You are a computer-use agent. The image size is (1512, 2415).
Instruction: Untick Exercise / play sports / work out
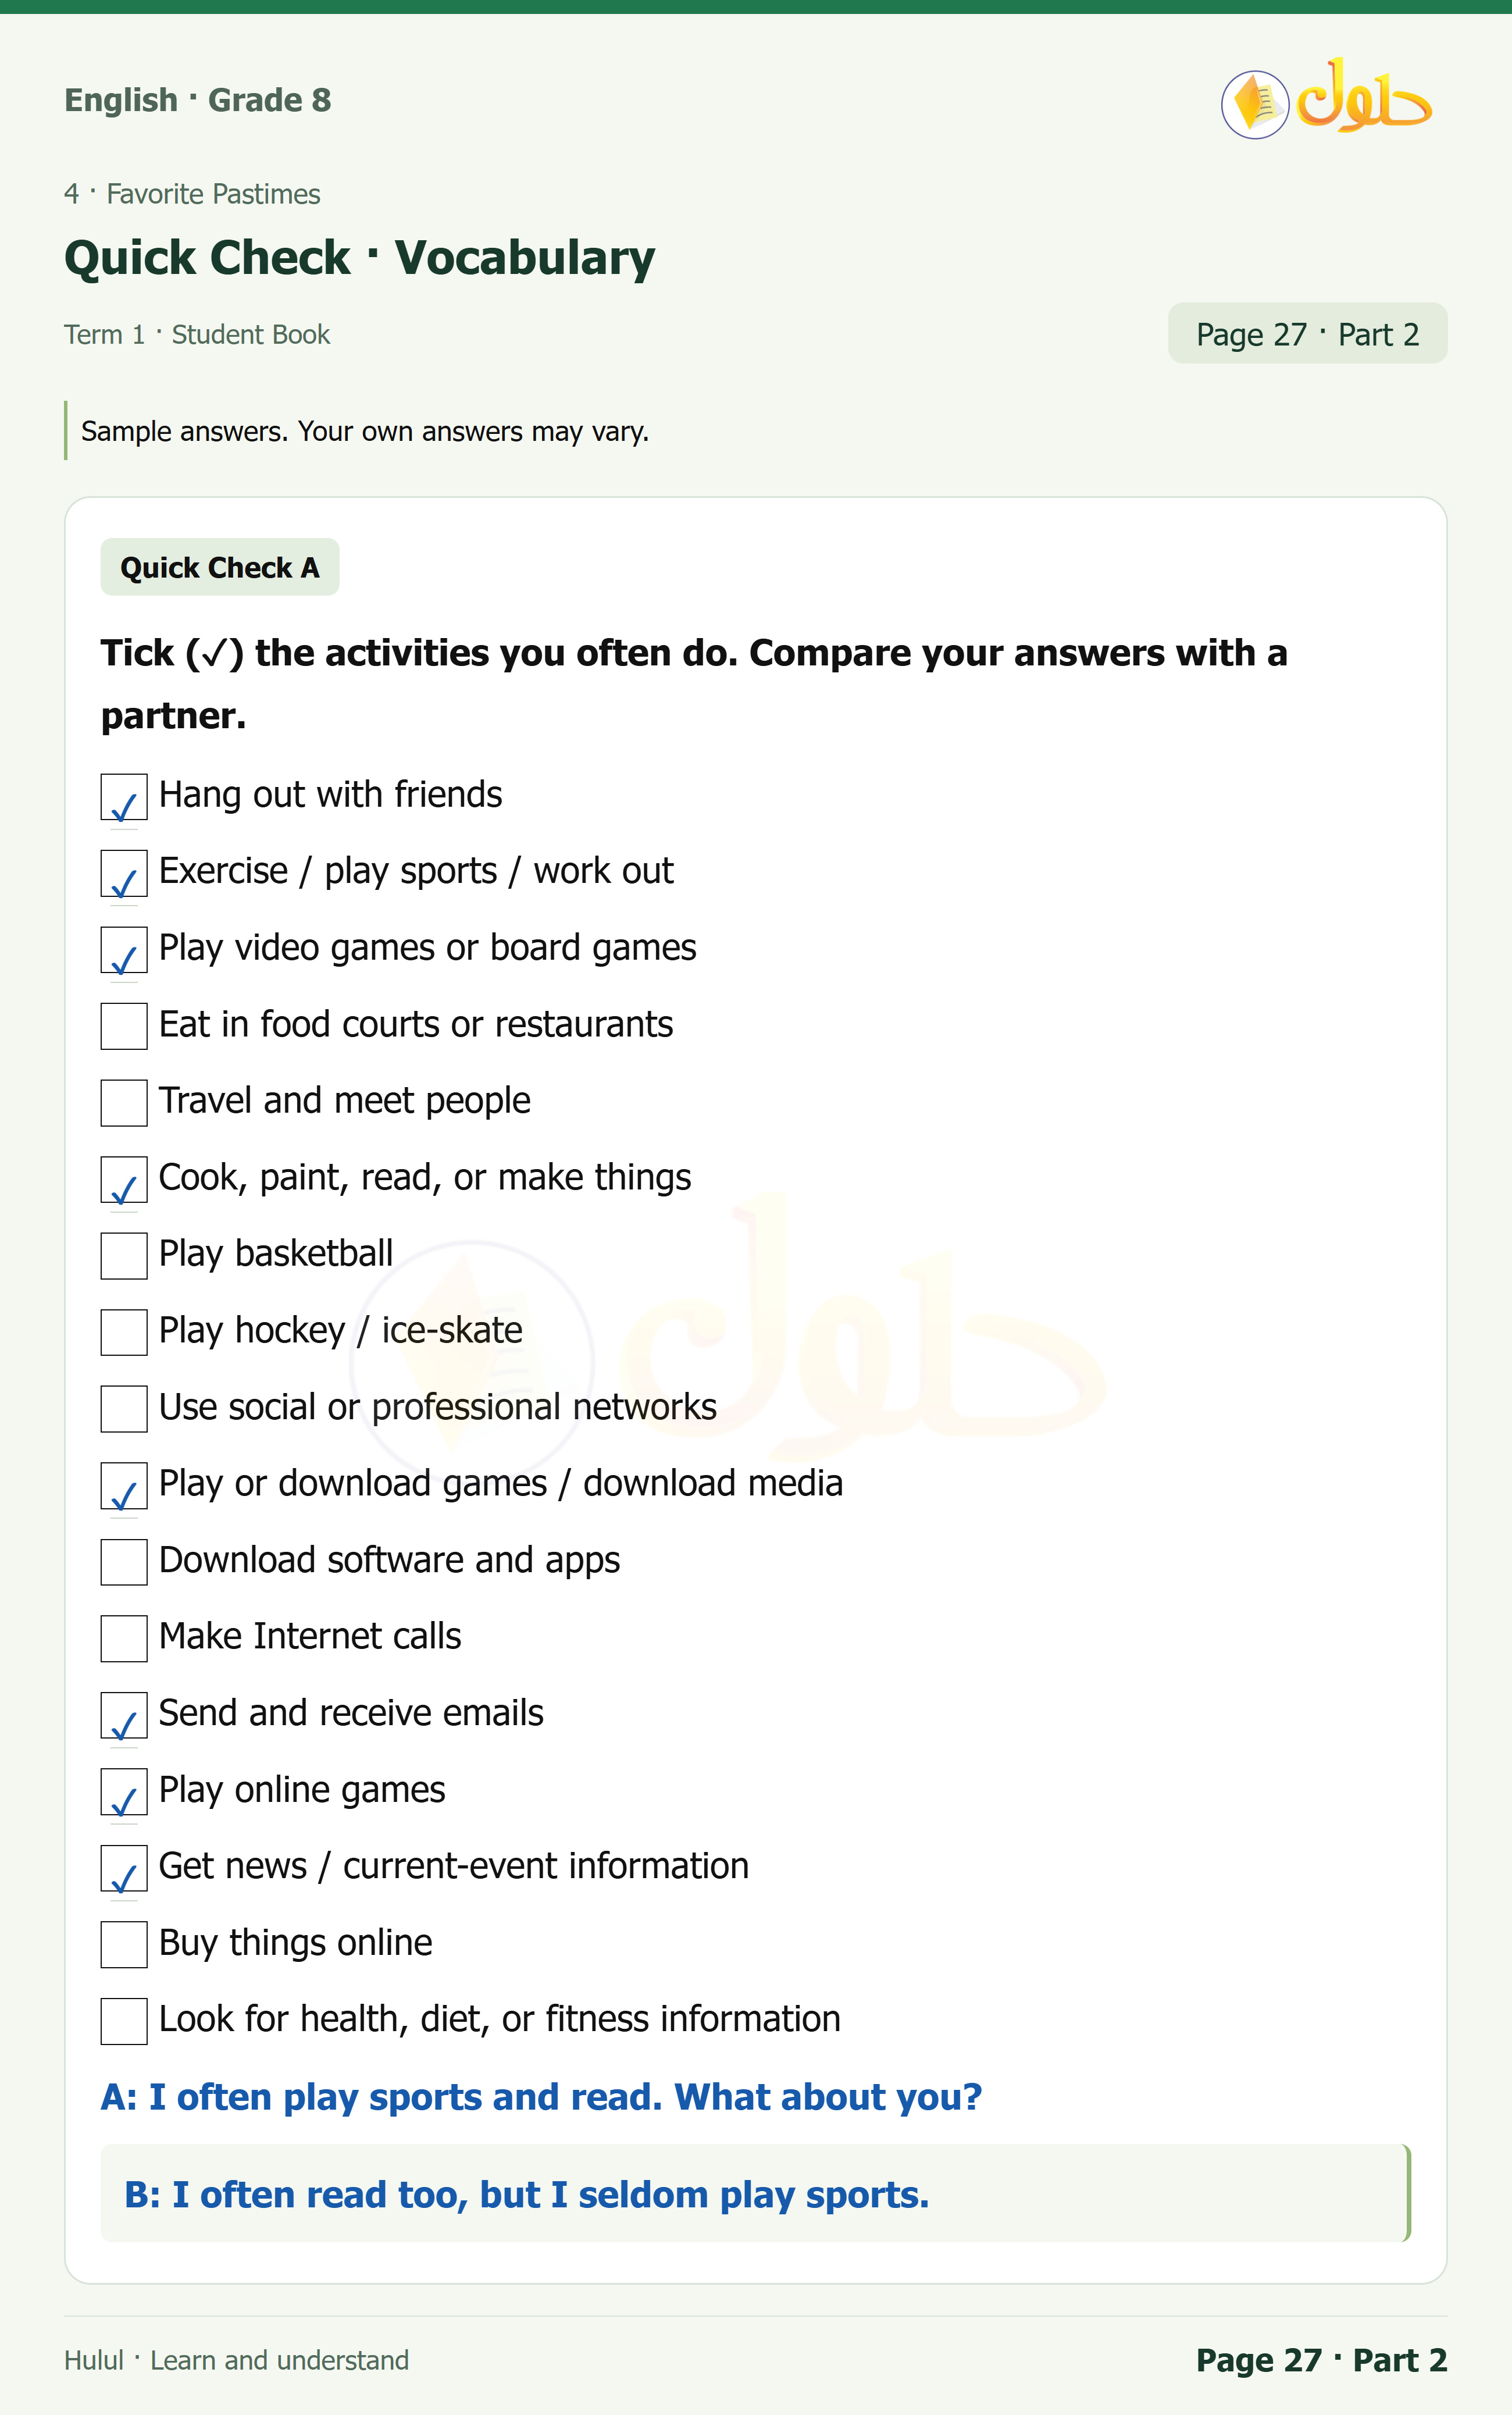[124, 873]
